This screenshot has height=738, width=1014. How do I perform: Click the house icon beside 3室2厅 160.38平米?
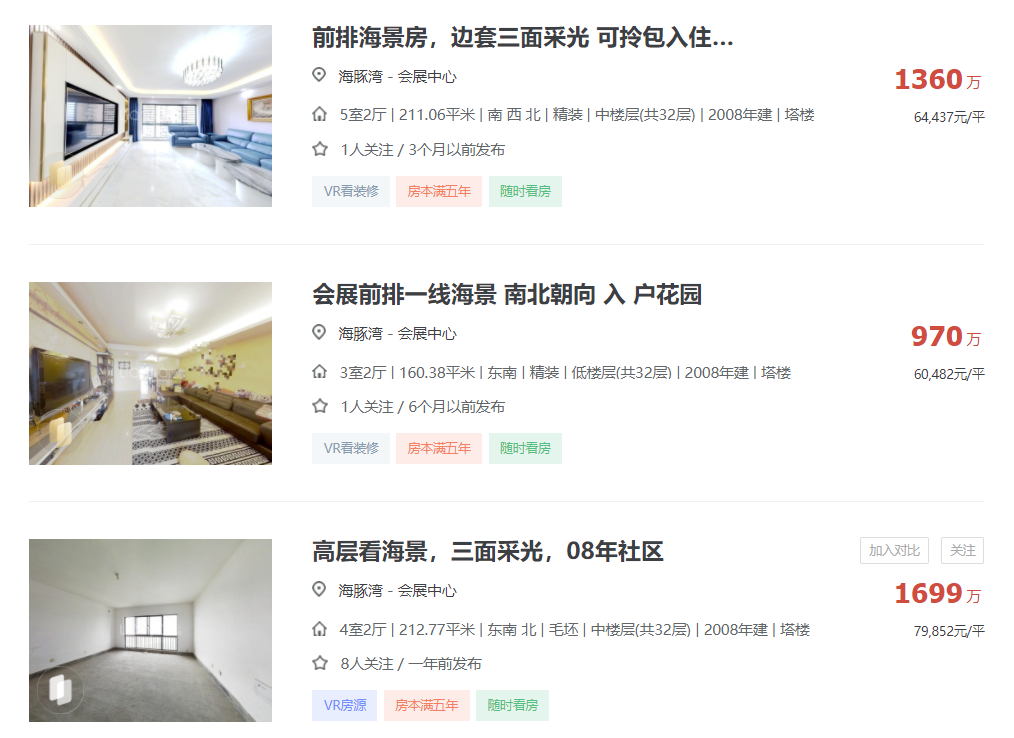(319, 372)
